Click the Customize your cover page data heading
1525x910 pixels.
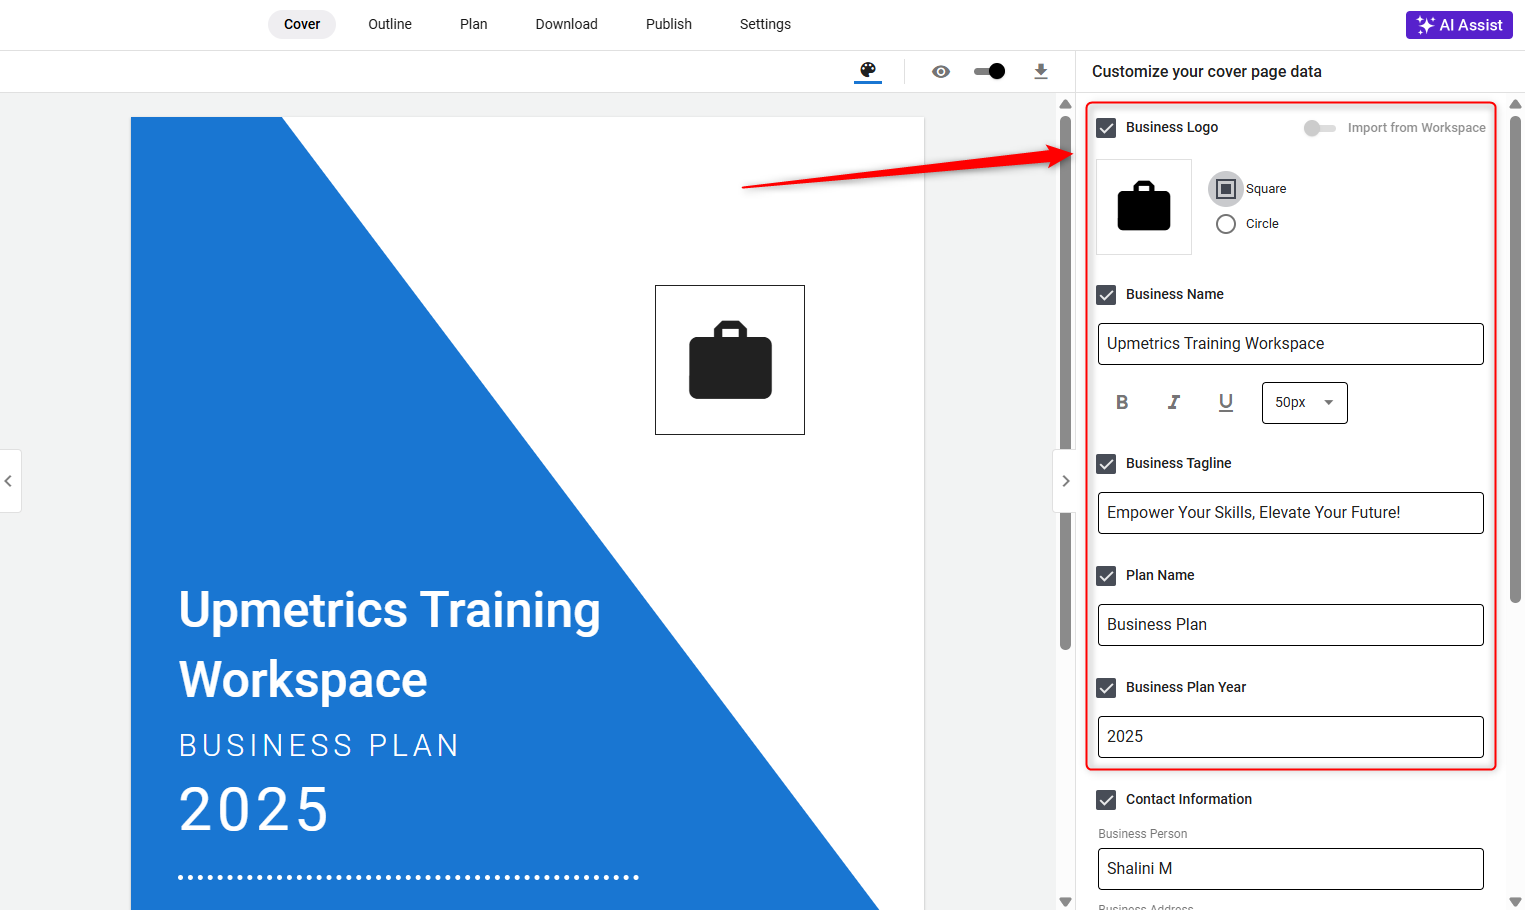pos(1207,72)
